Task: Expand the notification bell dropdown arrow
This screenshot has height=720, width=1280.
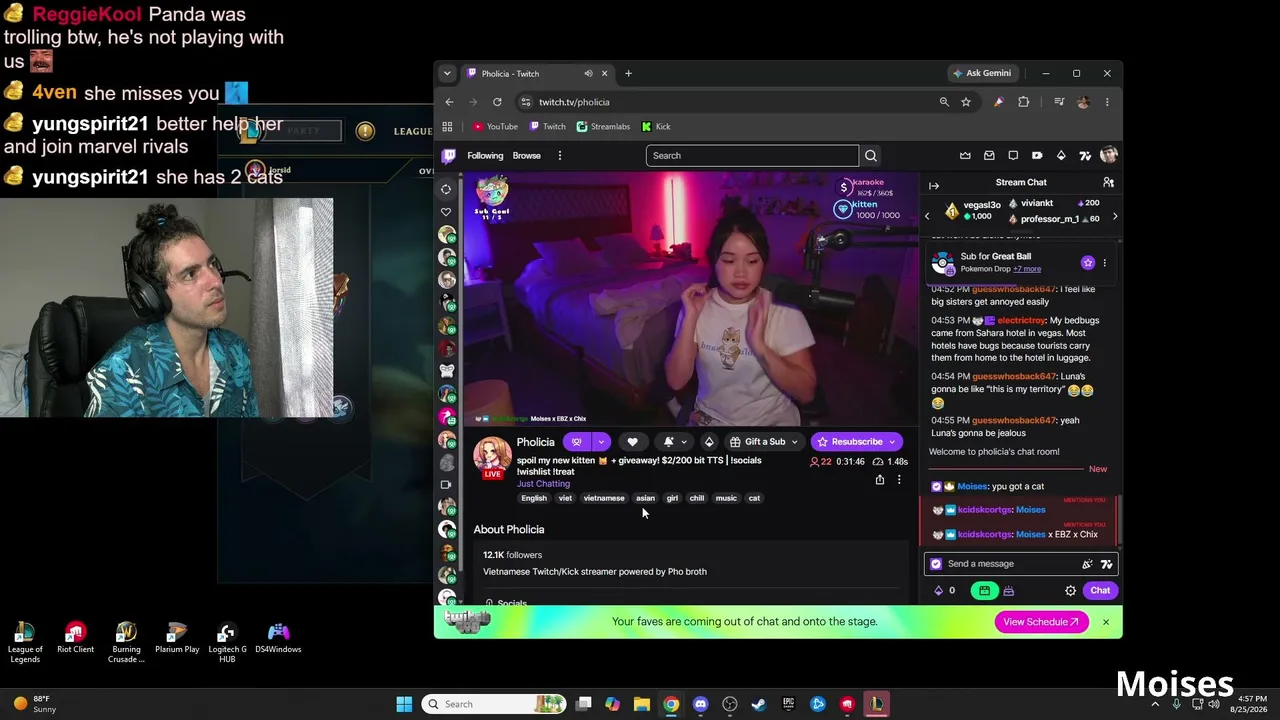Action: (684, 442)
